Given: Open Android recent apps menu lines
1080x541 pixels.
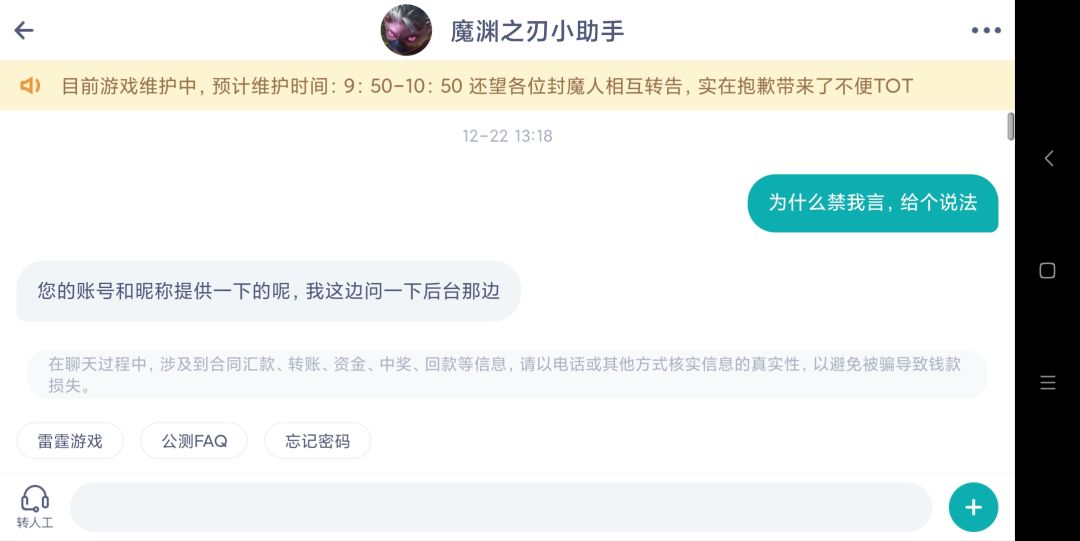Looking at the screenshot, I should point(1048,383).
